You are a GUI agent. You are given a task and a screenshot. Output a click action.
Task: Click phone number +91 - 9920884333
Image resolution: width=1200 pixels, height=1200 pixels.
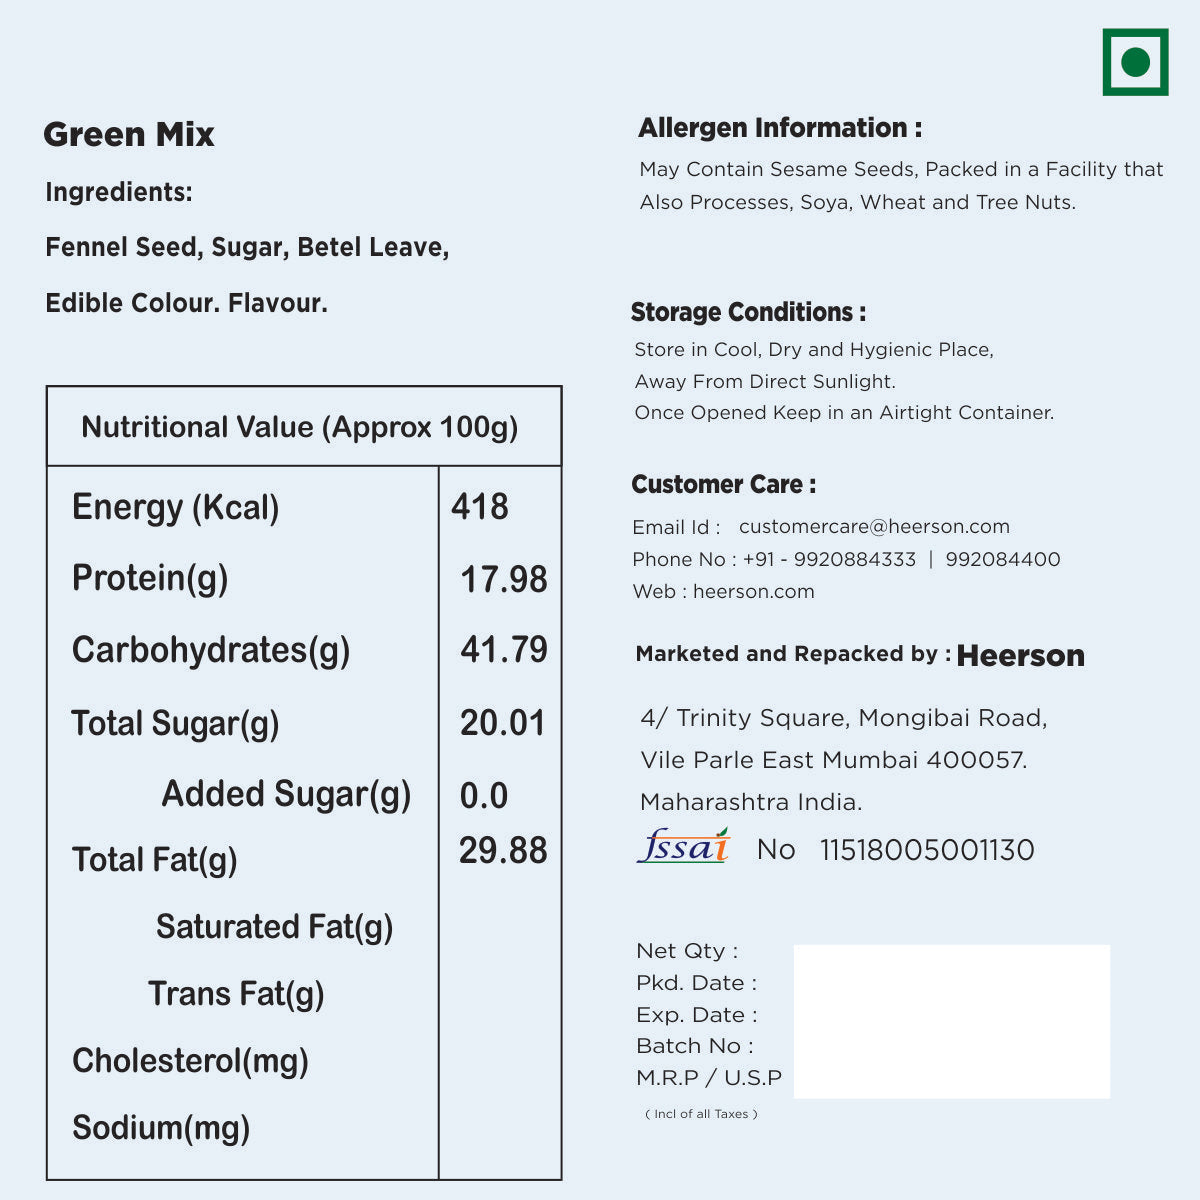tap(829, 560)
